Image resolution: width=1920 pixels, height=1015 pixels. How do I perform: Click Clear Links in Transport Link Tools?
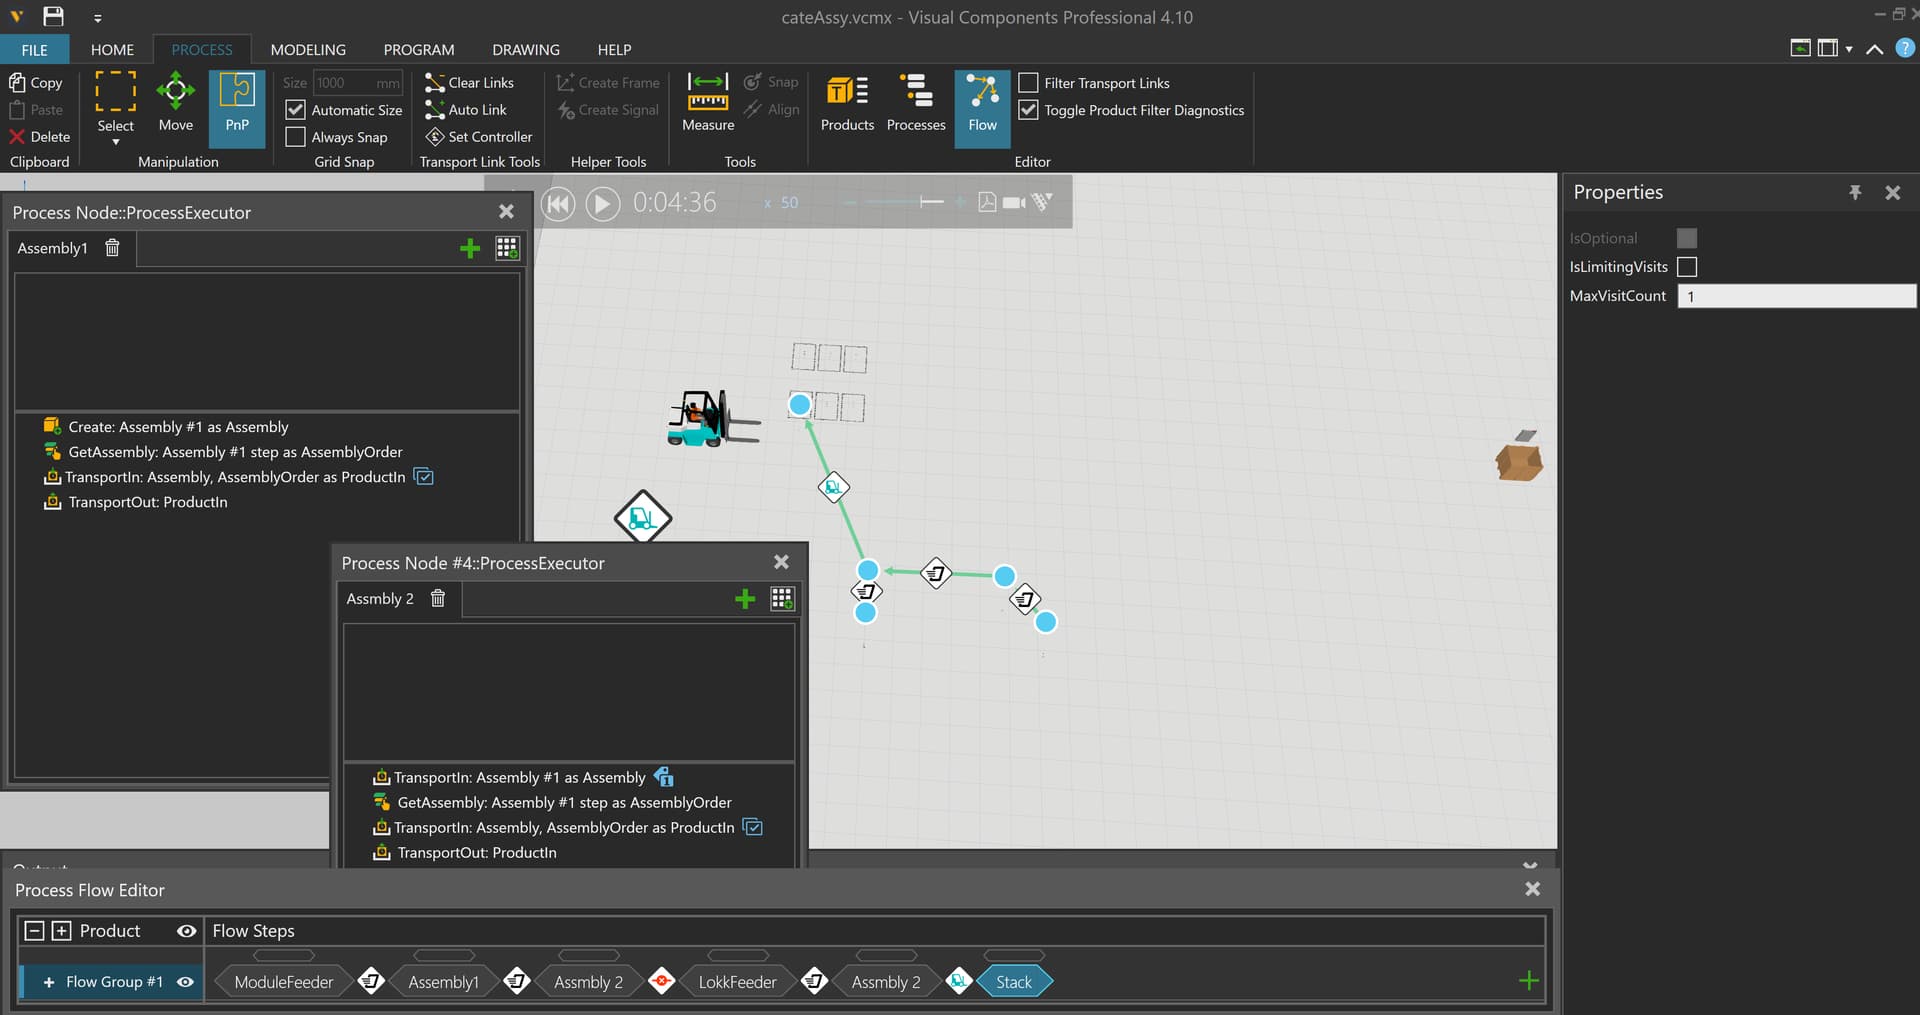coord(469,83)
